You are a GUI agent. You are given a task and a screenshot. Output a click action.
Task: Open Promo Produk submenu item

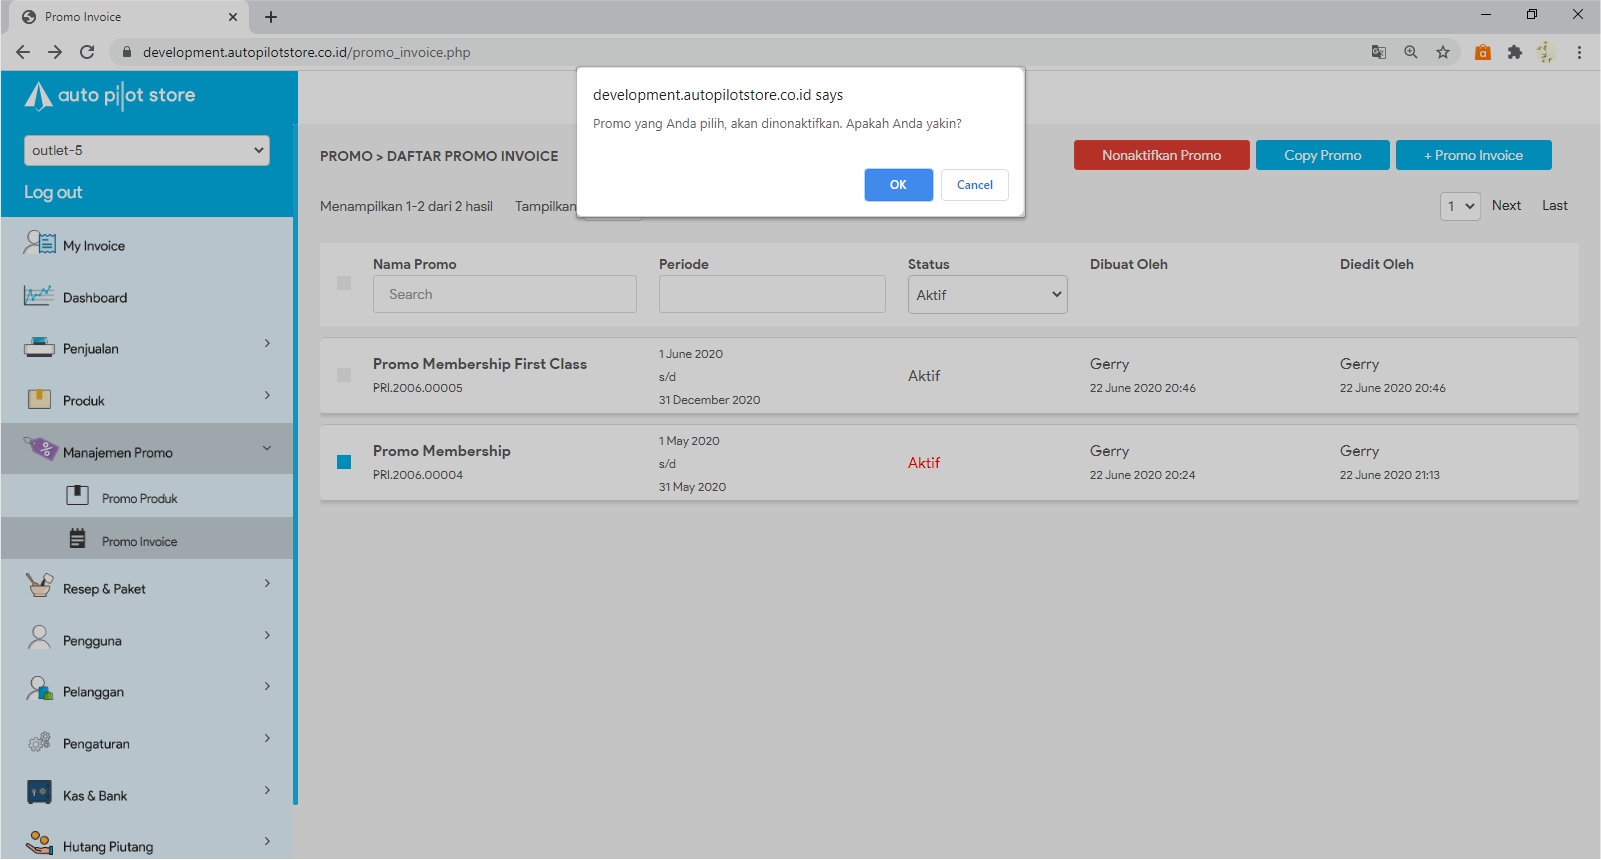[x=139, y=498]
